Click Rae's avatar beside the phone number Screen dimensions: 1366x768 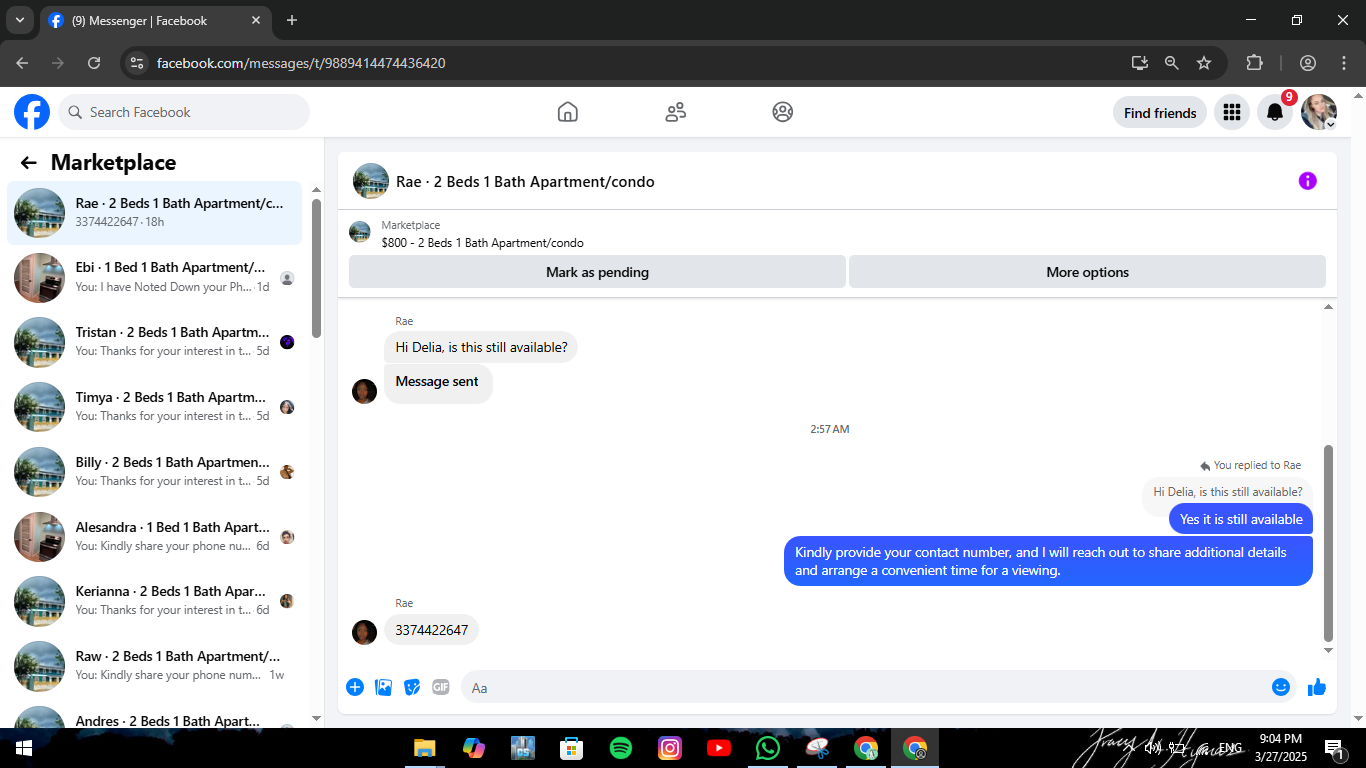[364, 632]
